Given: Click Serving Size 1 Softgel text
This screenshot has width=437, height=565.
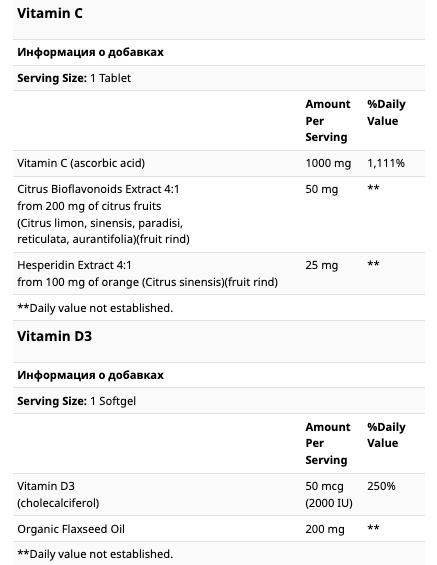Looking at the screenshot, I should [x=76, y=401].
